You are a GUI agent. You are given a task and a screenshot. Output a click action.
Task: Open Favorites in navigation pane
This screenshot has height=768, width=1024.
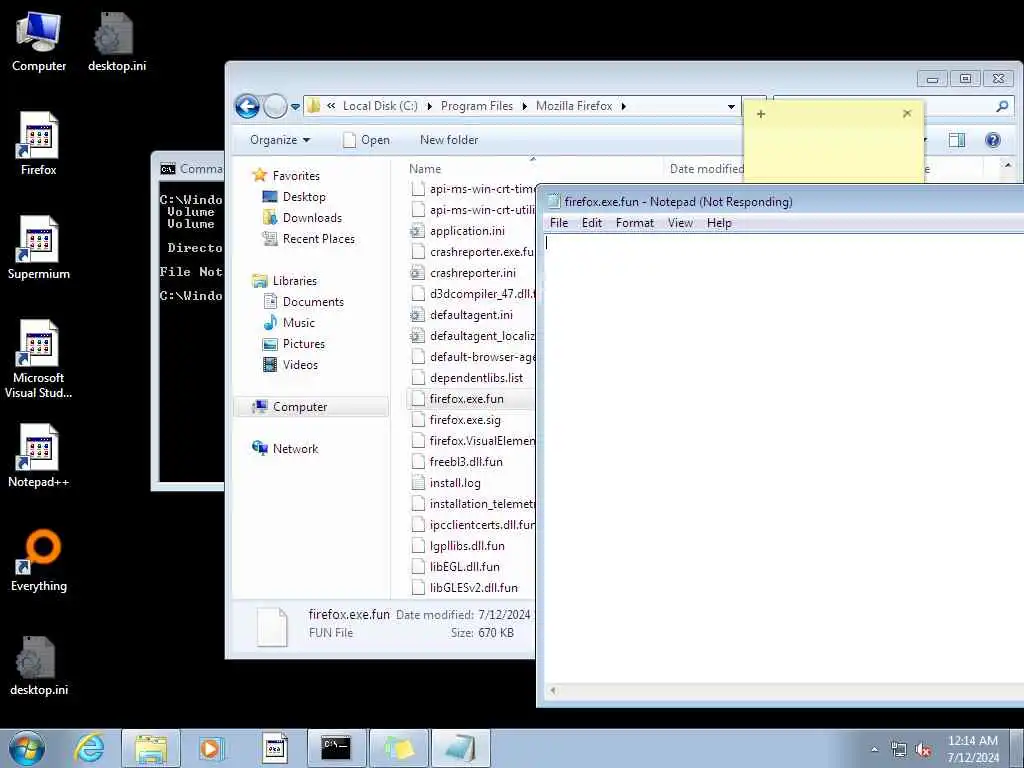point(296,176)
